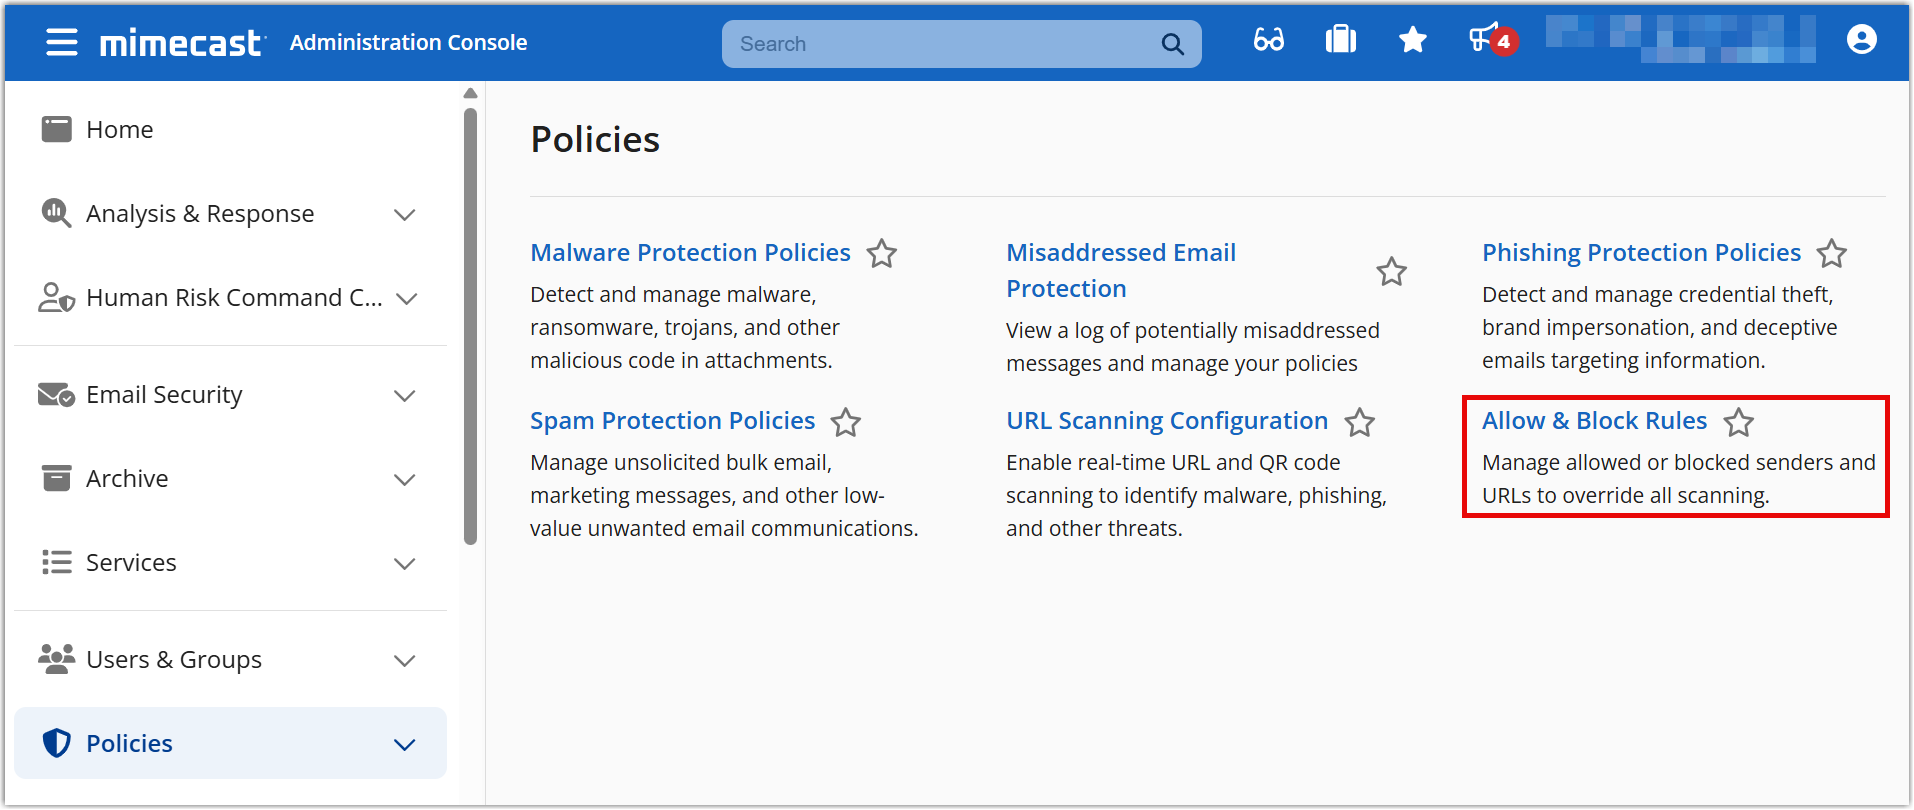This screenshot has height=810, width=1914.
Task: Favorite URL Scanning Configuration with its star
Action: [1359, 422]
